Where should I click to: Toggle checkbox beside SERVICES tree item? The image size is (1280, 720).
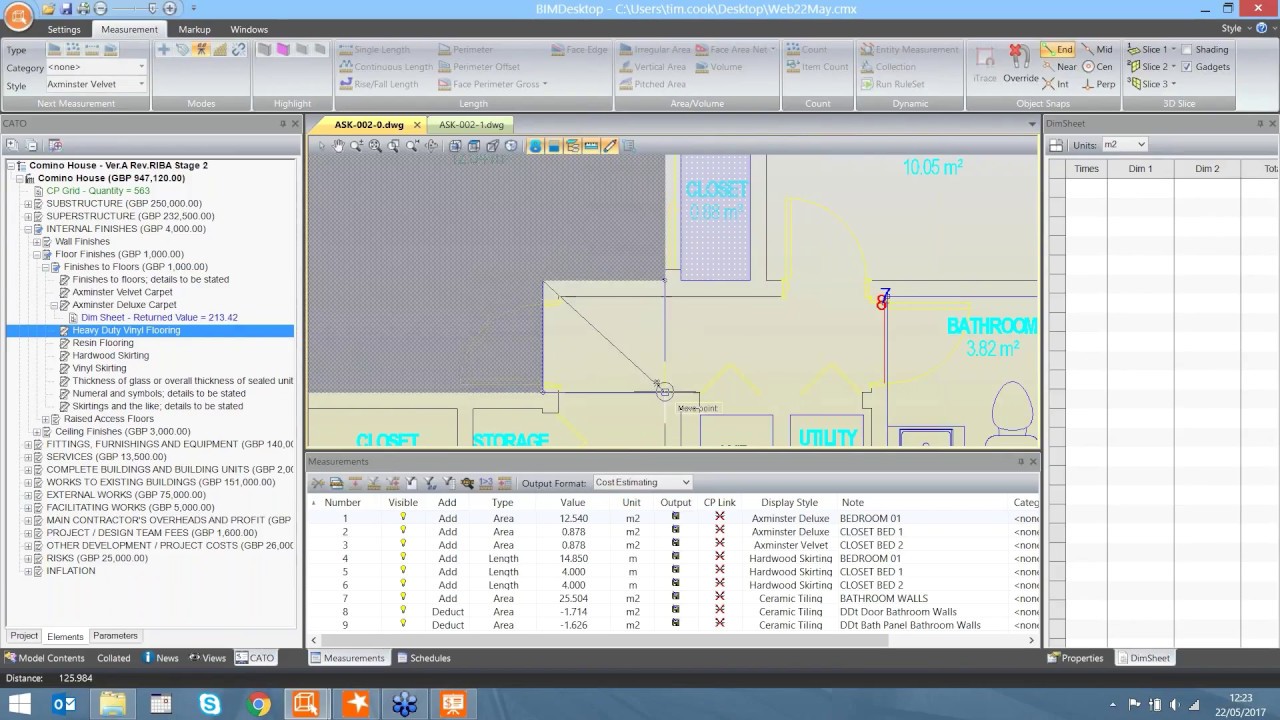[x=39, y=457]
